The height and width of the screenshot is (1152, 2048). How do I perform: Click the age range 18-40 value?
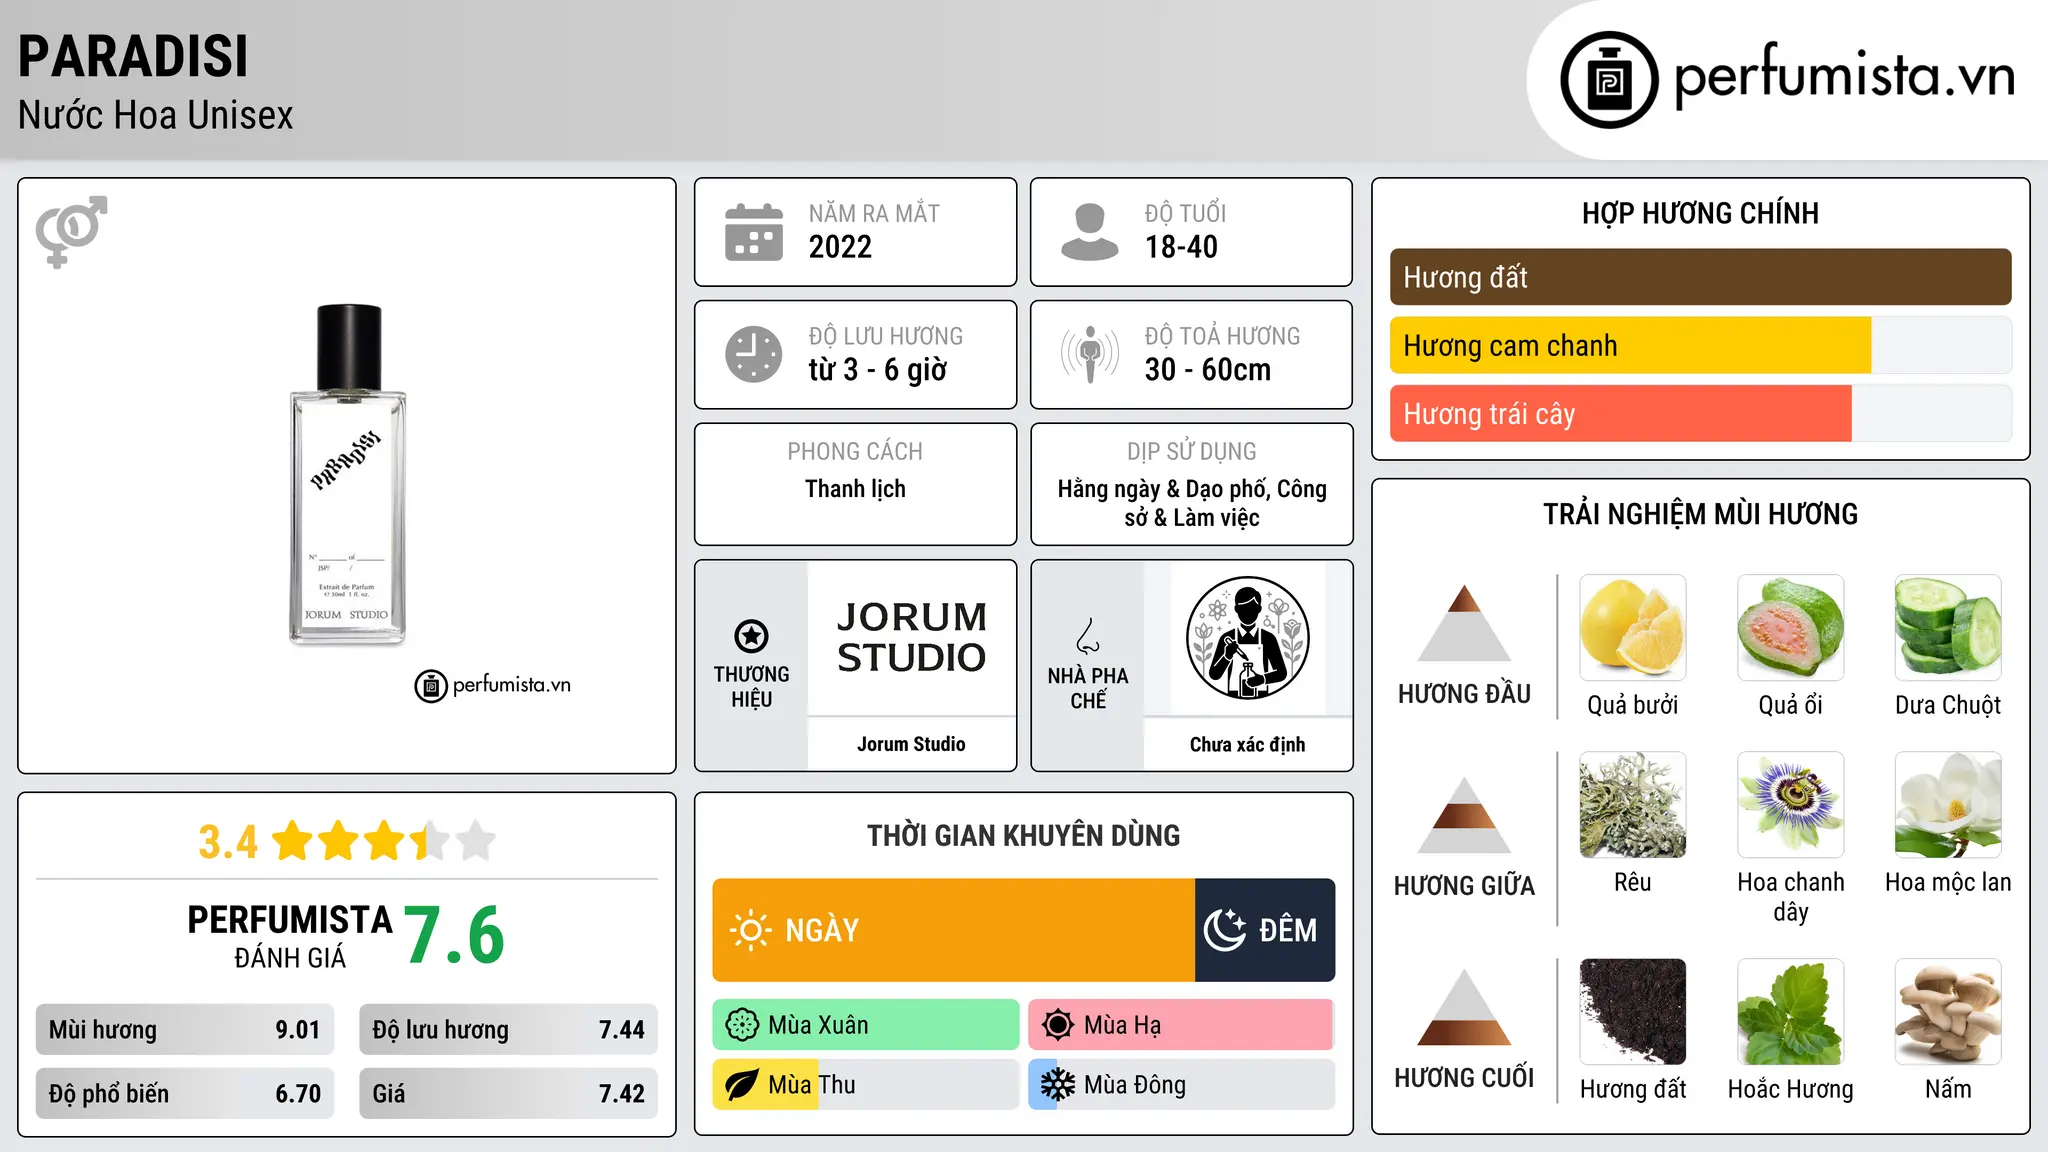coord(1181,247)
